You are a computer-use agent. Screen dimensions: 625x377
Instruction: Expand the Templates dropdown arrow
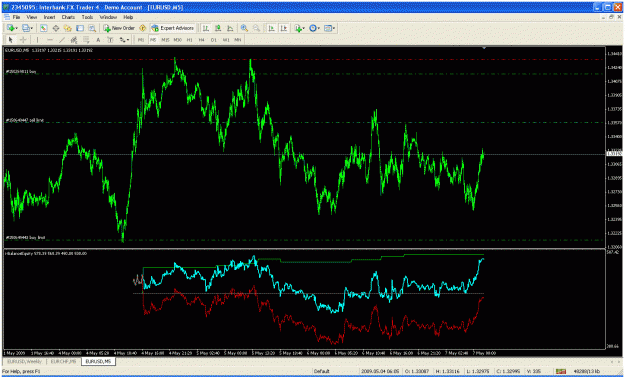(x=334, y=28)
